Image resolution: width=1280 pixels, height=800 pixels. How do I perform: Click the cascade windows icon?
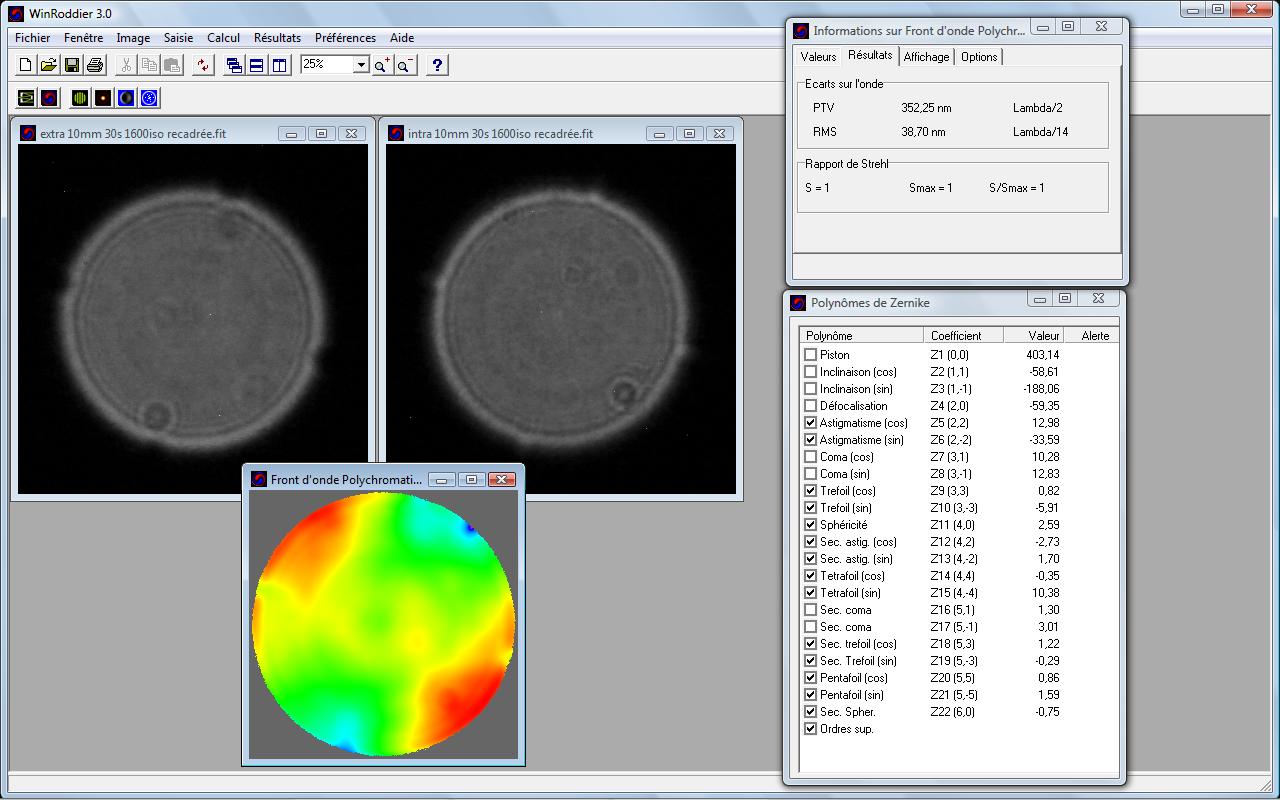(x=234, y=65)
